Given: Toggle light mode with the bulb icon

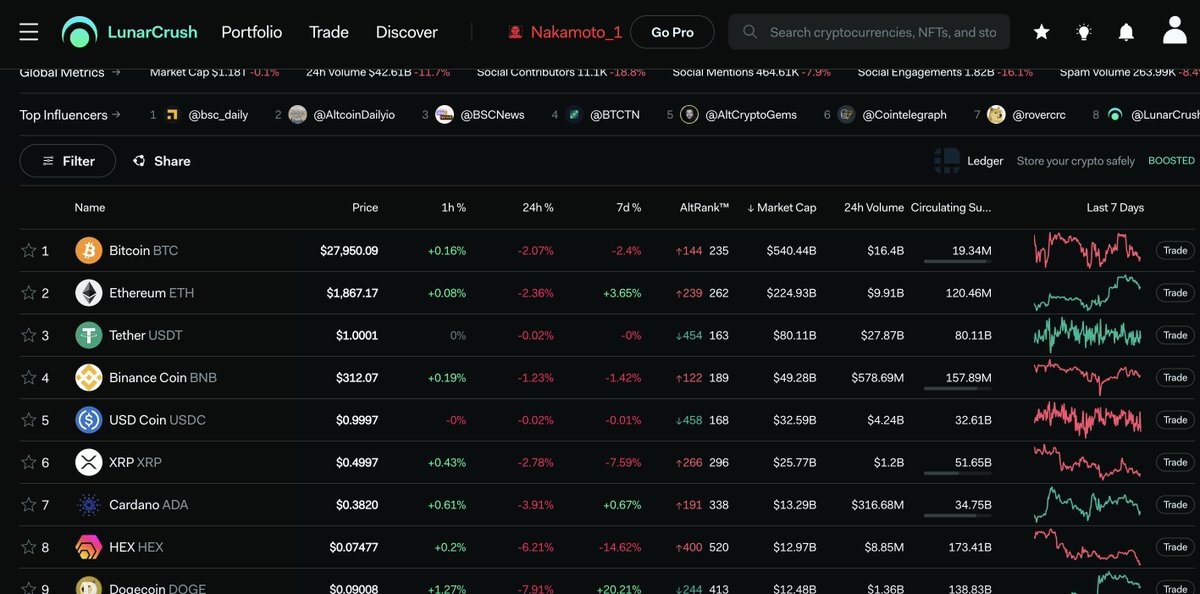Looking at the screenshot, I should click(1083, 32).
